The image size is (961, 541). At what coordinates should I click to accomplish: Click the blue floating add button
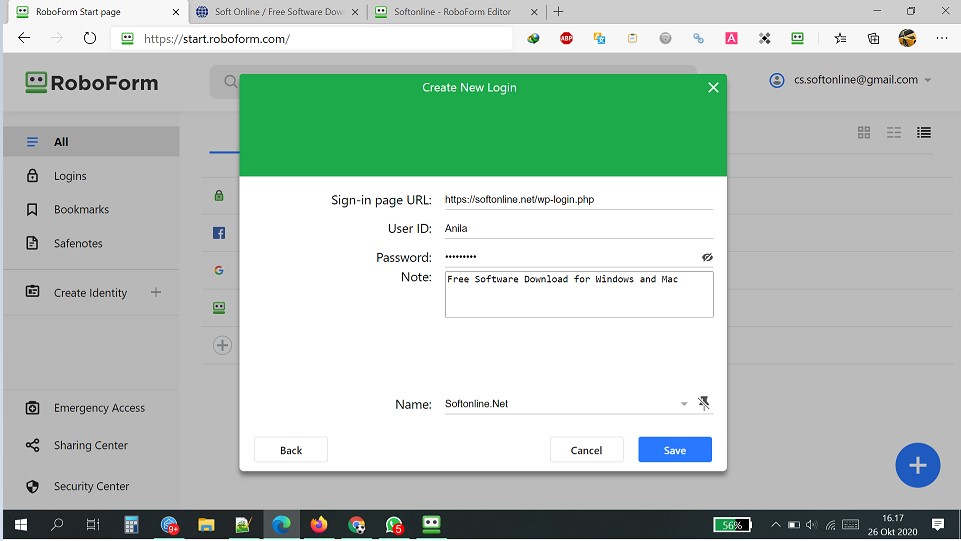click(x=917, y=466)
